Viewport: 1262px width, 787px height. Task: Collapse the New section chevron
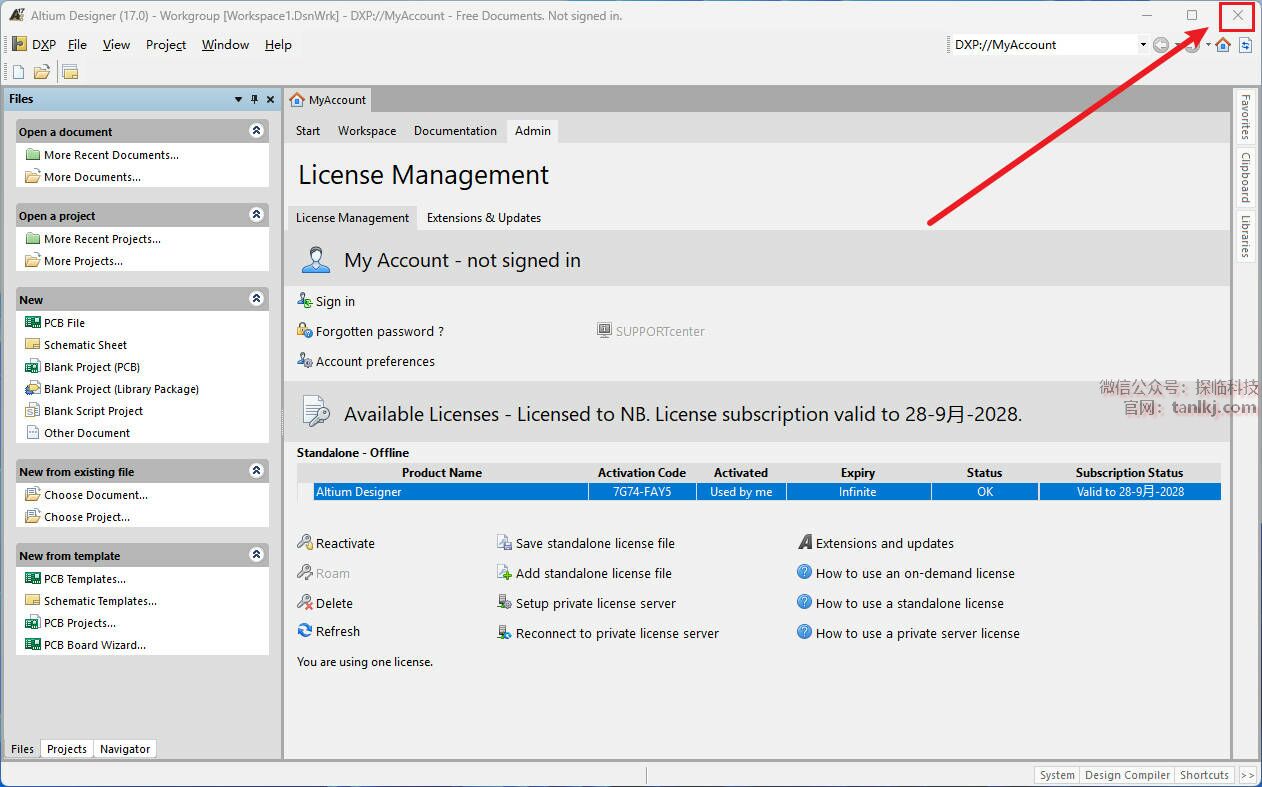[x=256, y=299]
